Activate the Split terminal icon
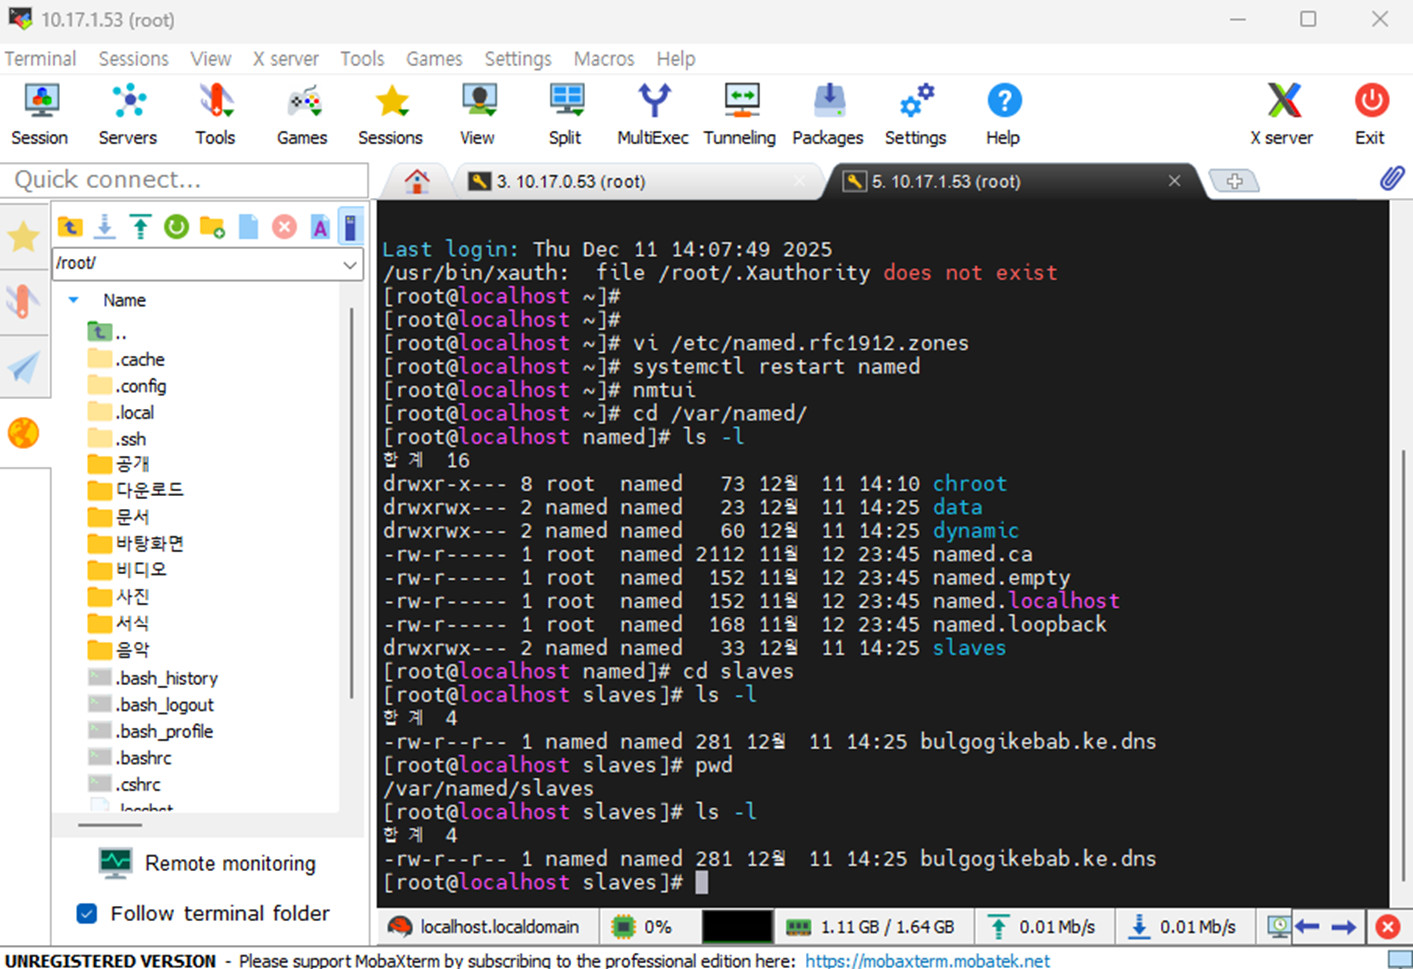Viewport: 1413px width, 969px height. (566, 114)
